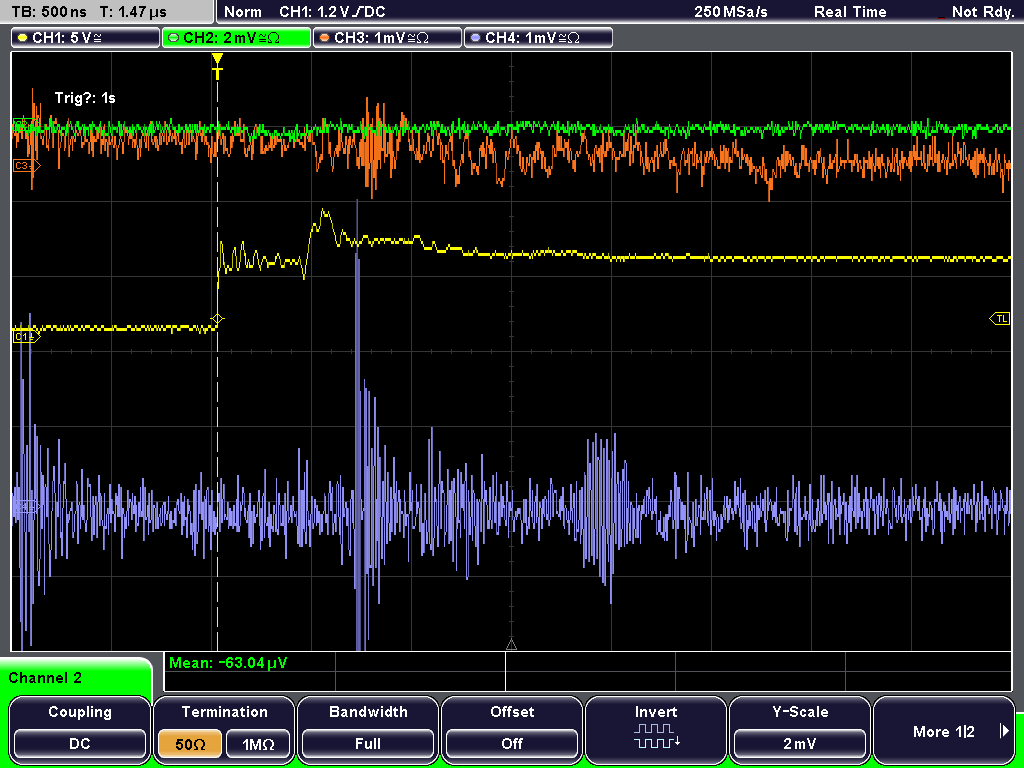Click the trigger position T marker

(217, 66)
